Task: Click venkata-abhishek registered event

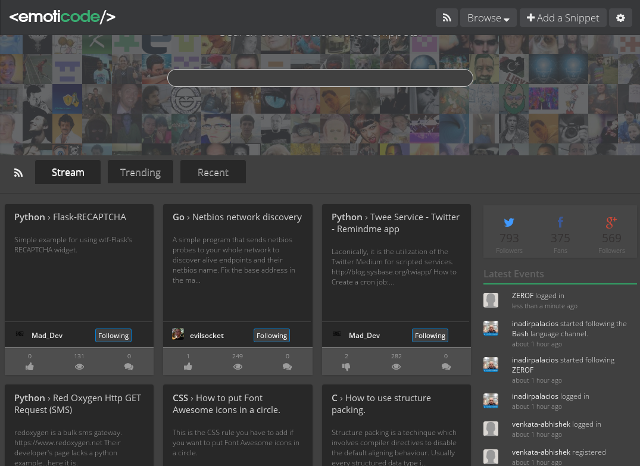Action: click(559, 452)
